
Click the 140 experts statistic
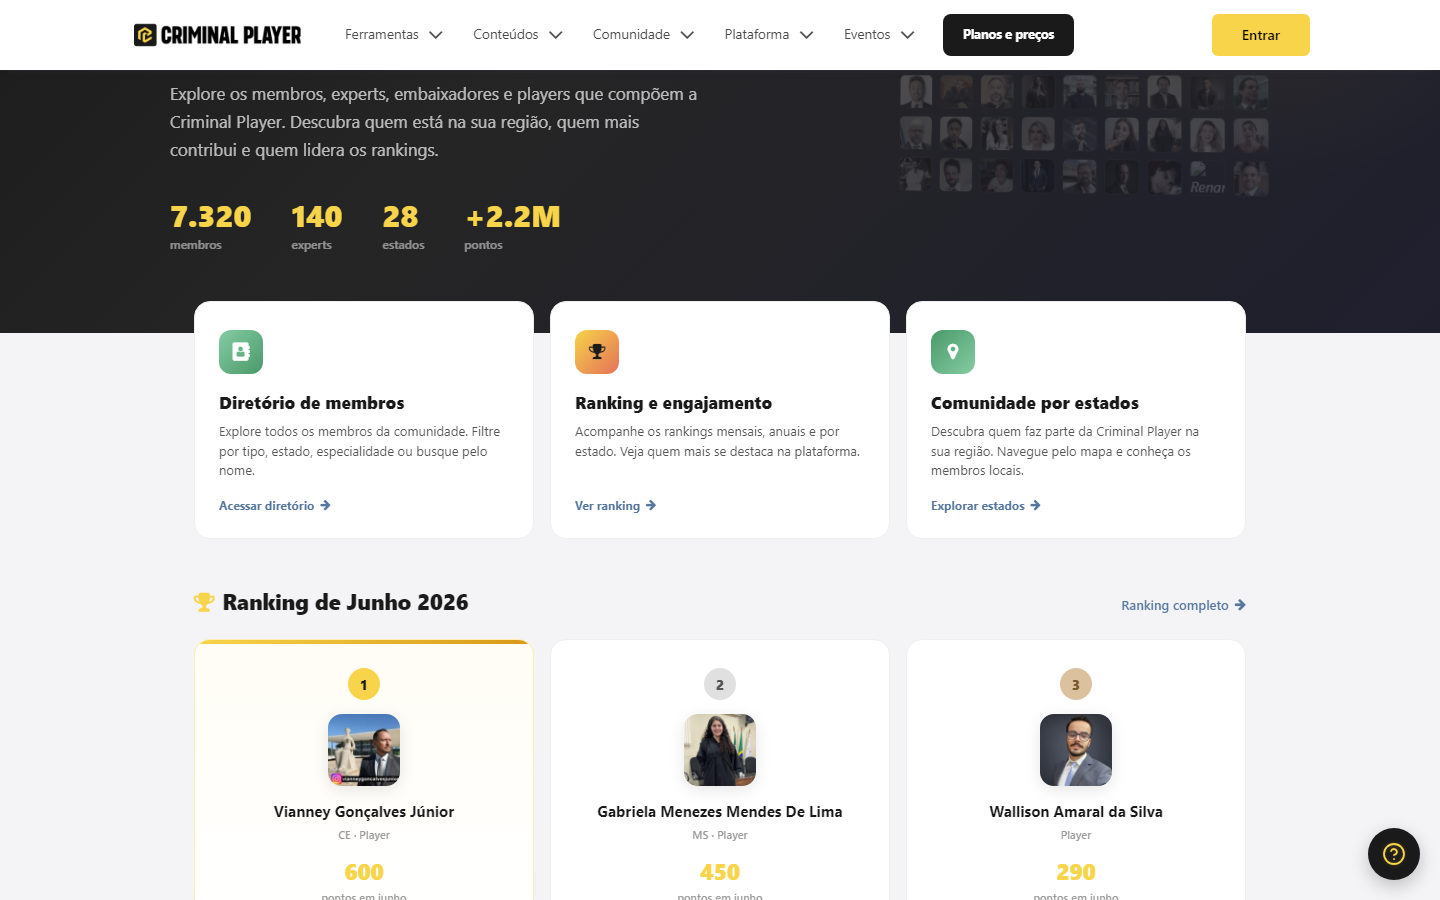click(x=316, y=227)
